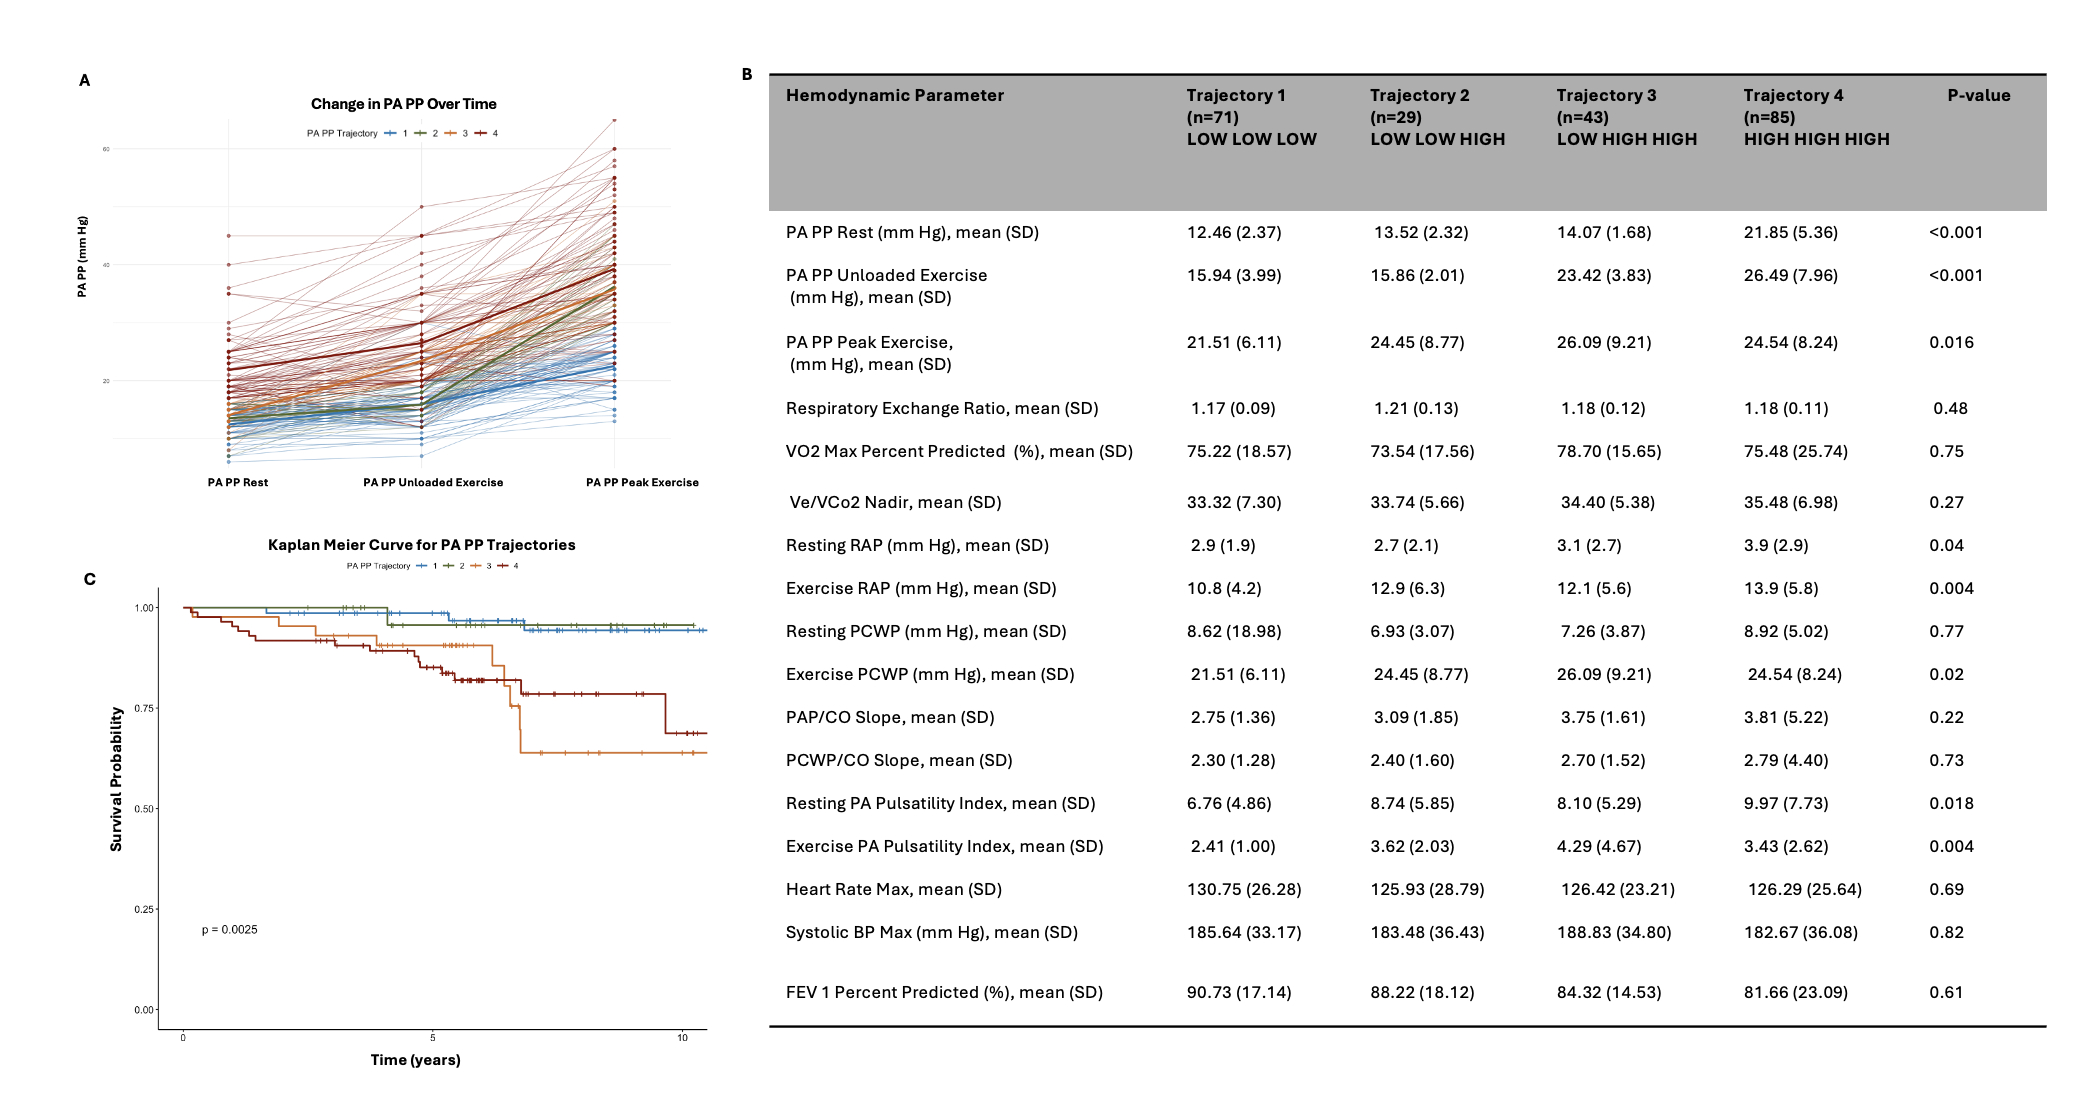Click the 'P-value' column header

pos(1978,95)
